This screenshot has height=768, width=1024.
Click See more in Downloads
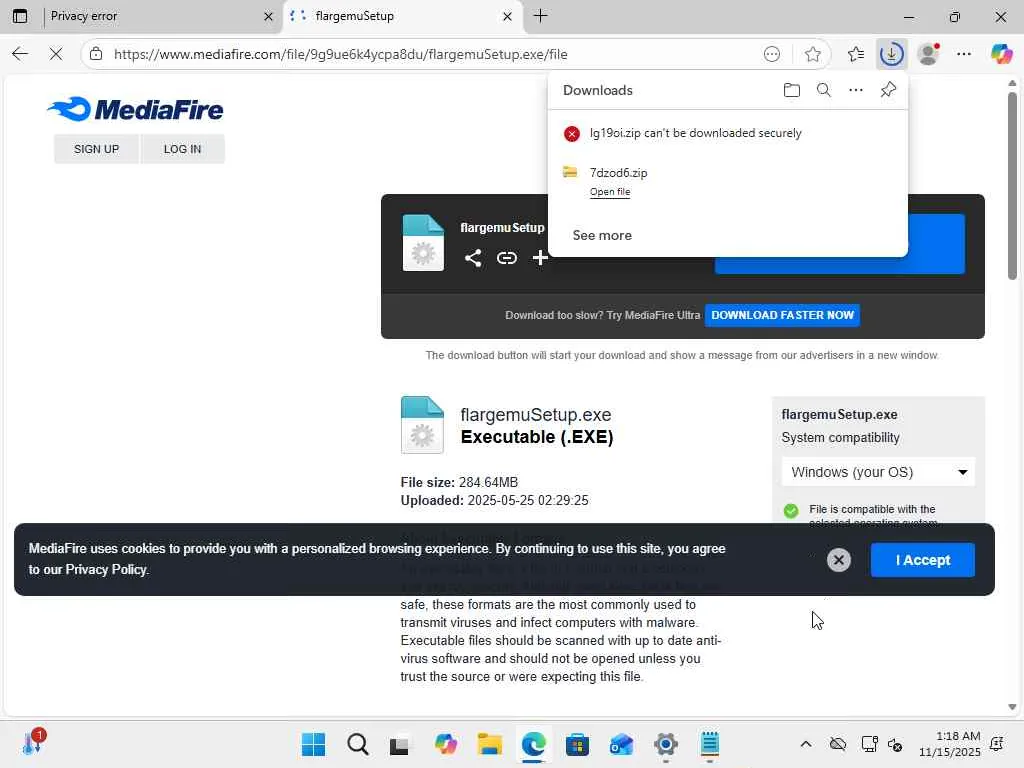pos(602,235)
